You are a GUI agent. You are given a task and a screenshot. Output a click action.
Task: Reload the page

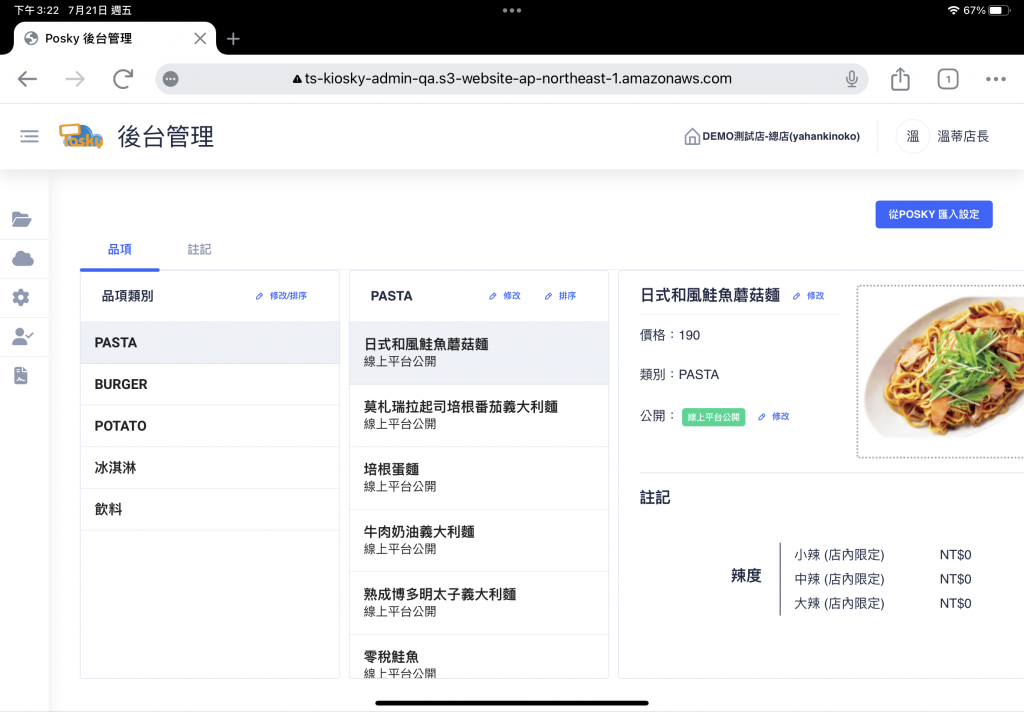click(x=123, y=79)
